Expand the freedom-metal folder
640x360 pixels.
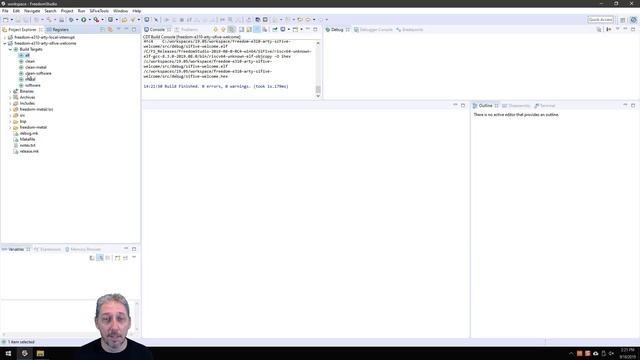tap(10, 127)
